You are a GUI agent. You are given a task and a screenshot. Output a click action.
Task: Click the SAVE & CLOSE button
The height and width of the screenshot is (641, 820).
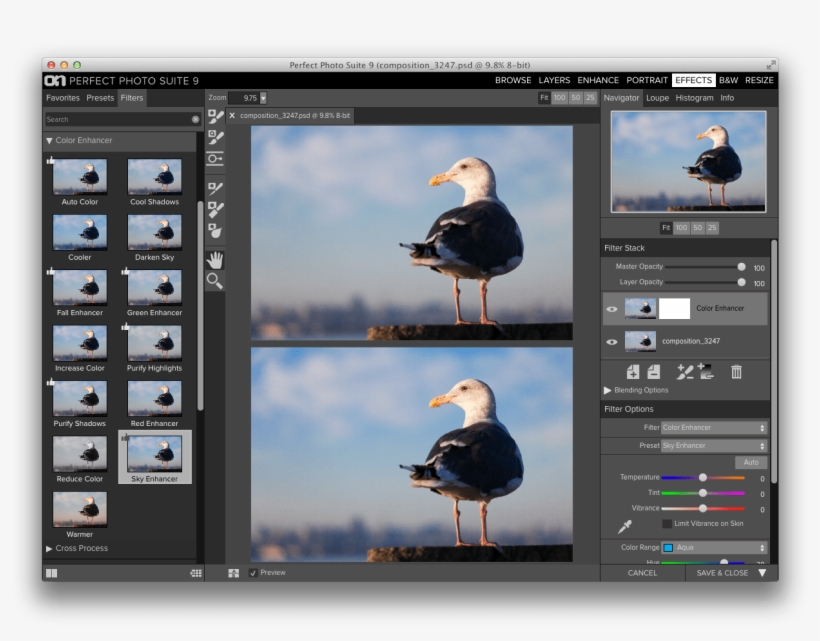pyautogui.click(x=722, y=573)
